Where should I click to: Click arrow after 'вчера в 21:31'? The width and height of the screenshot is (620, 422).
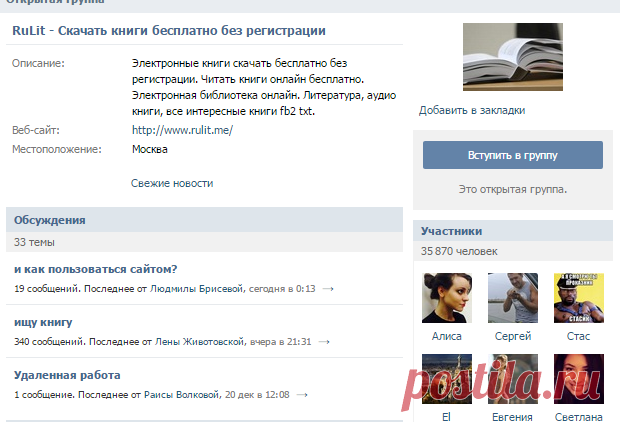pos(324,342)
